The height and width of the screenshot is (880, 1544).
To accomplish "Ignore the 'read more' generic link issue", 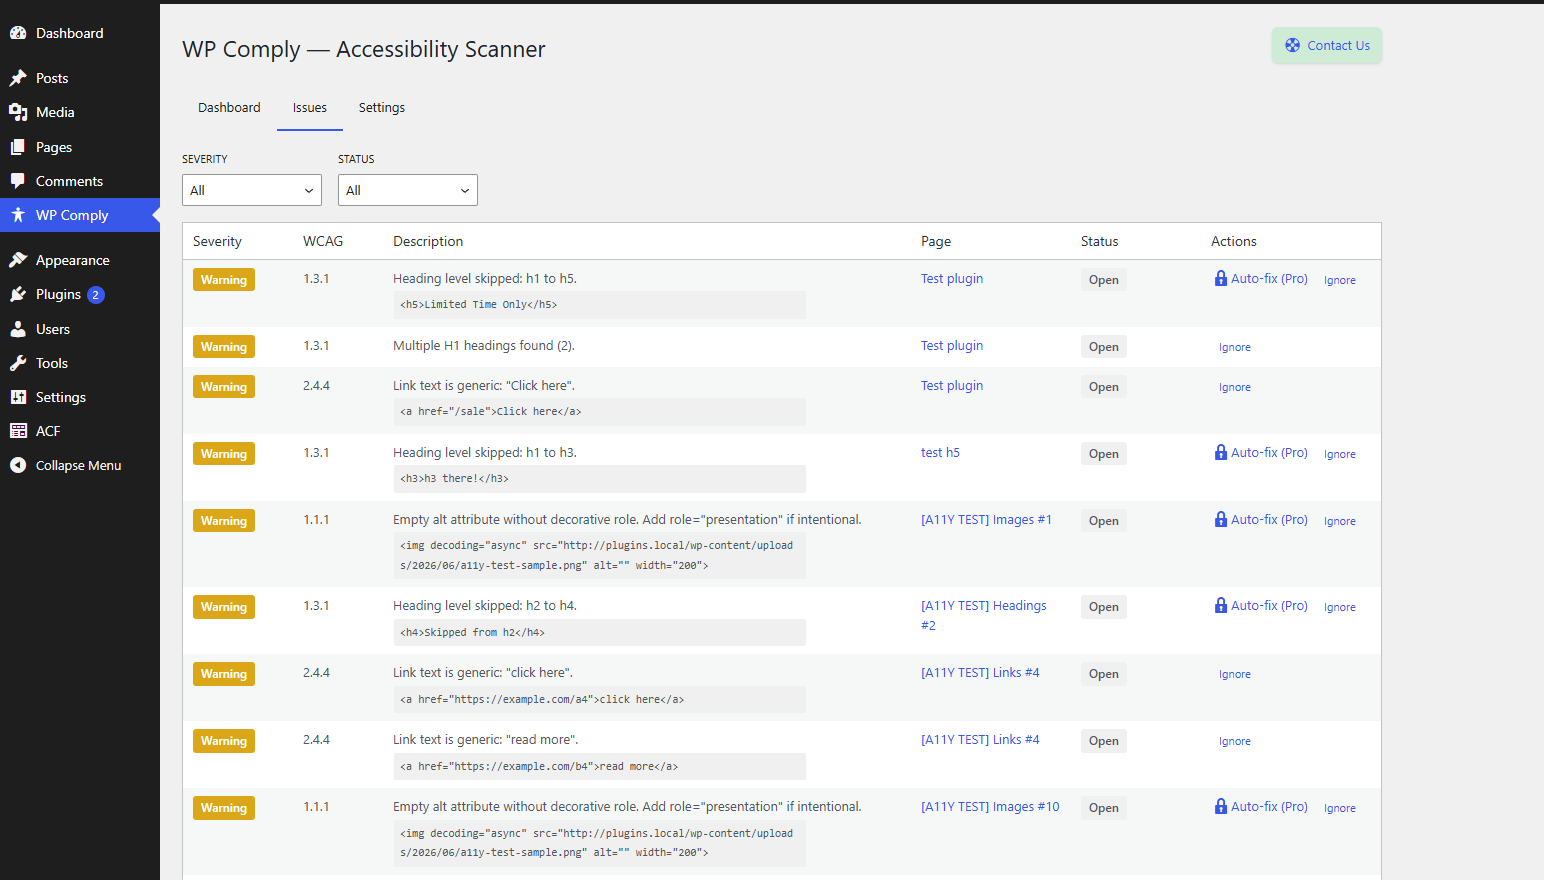I will pos(1235,741).
